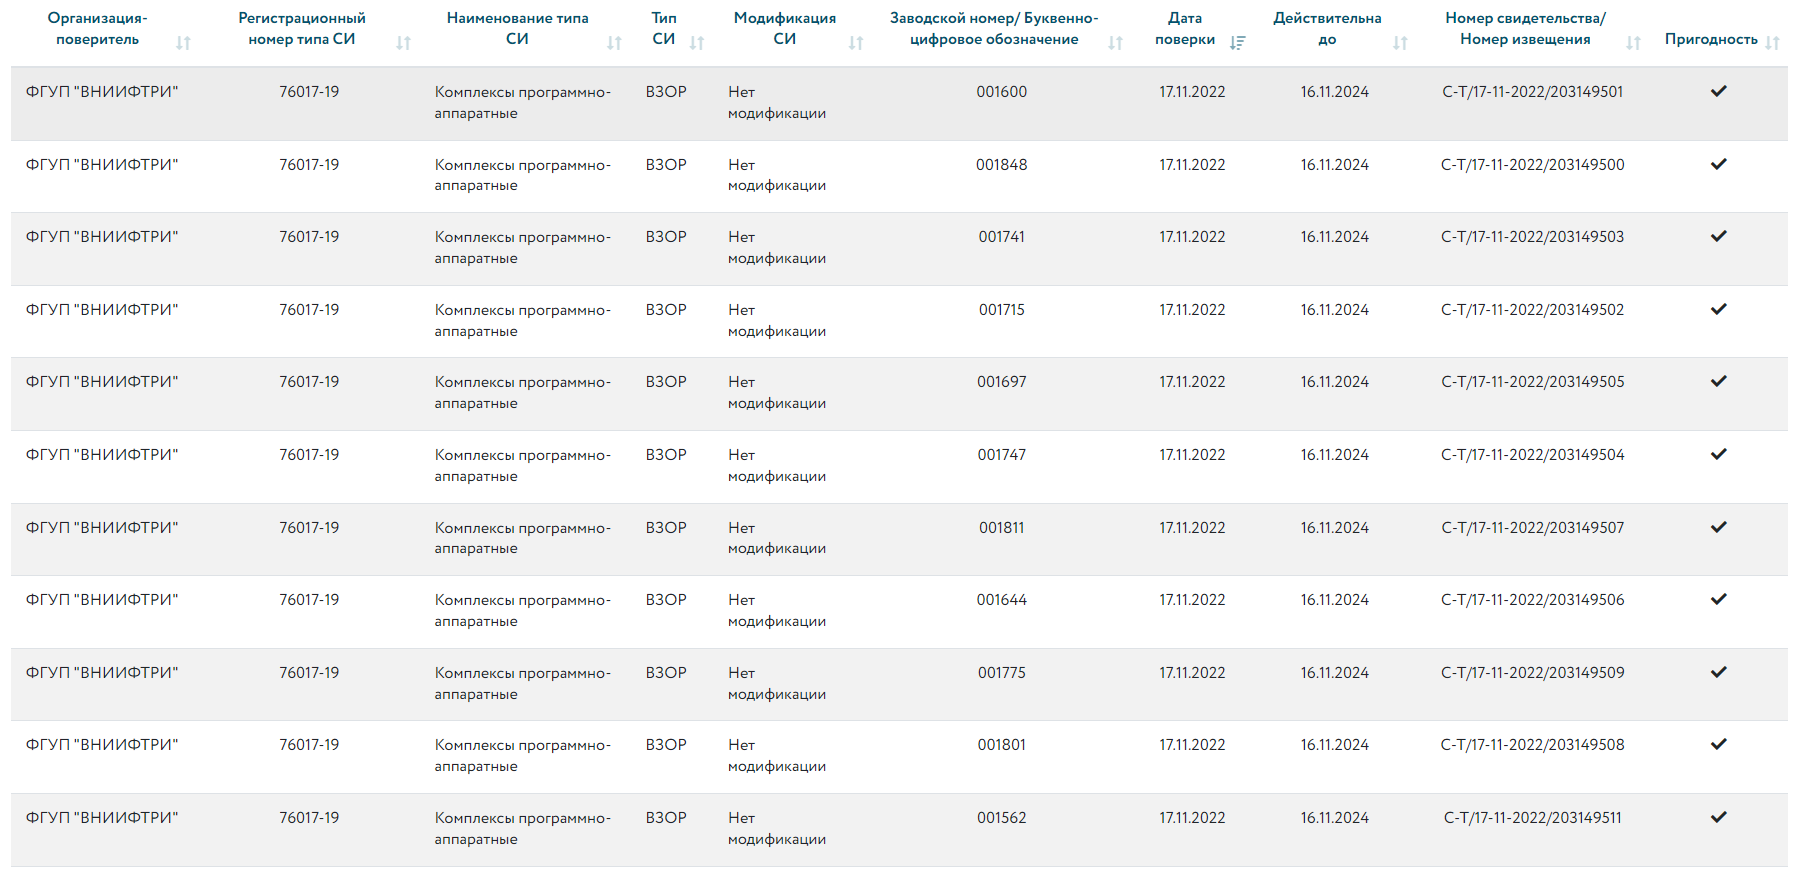Click the Пригодность checkmark for serial 001600
The width and height of the screenshot is (1796, 871).
(x=1718, y=91)
